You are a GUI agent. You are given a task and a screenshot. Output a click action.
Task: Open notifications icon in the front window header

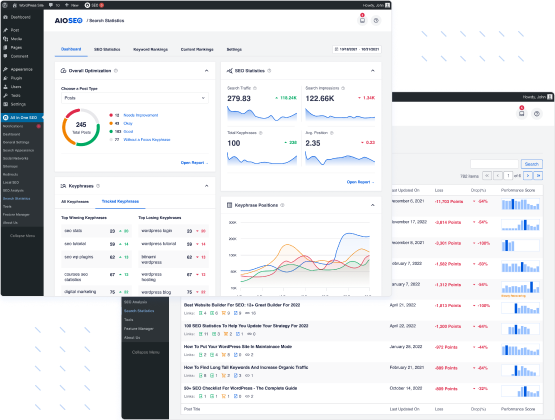(x=362, y=20)
